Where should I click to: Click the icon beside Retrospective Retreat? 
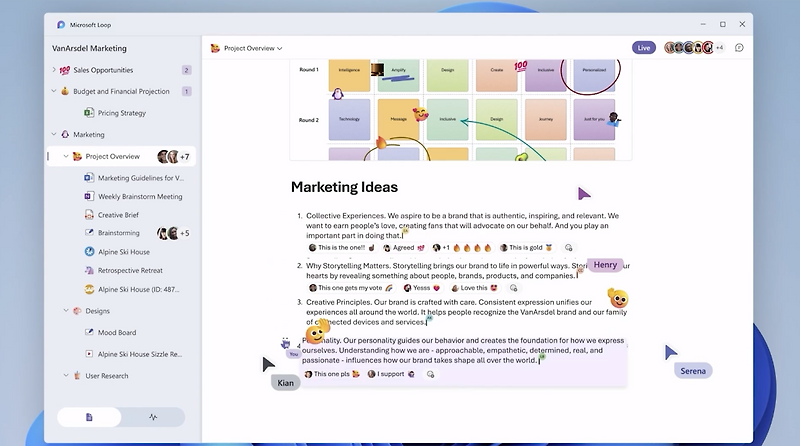(89, 270)
